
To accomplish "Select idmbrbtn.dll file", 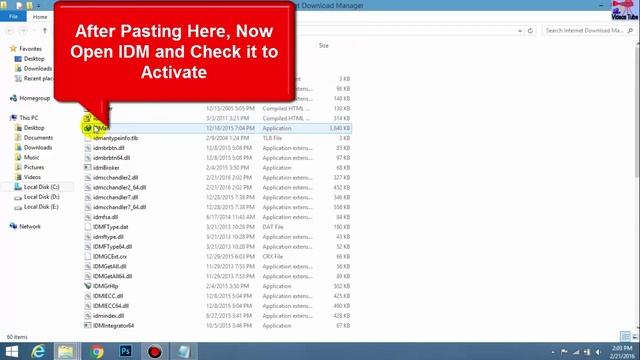I will [109, 148].
